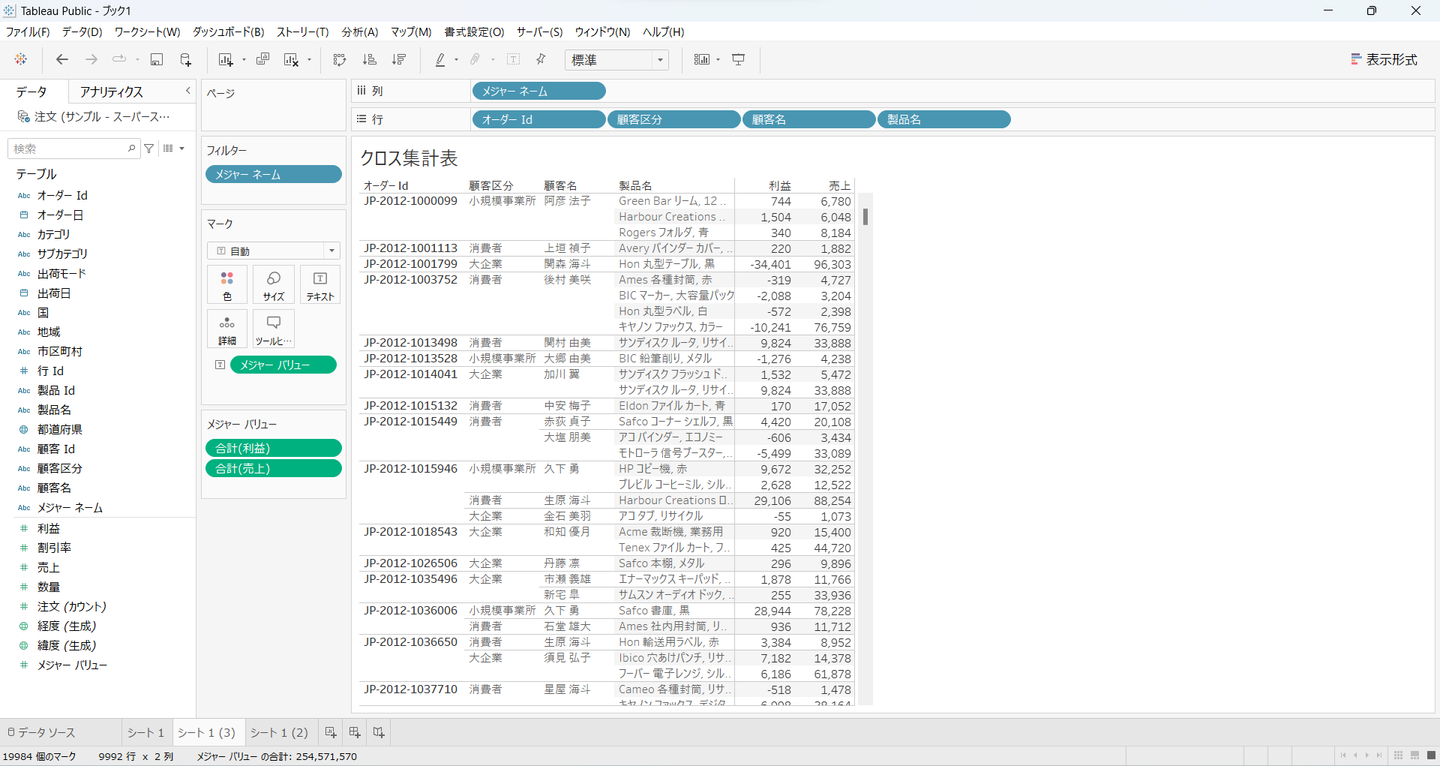
Task: Open the data pane view options dropdown
Action: (173, 148)
